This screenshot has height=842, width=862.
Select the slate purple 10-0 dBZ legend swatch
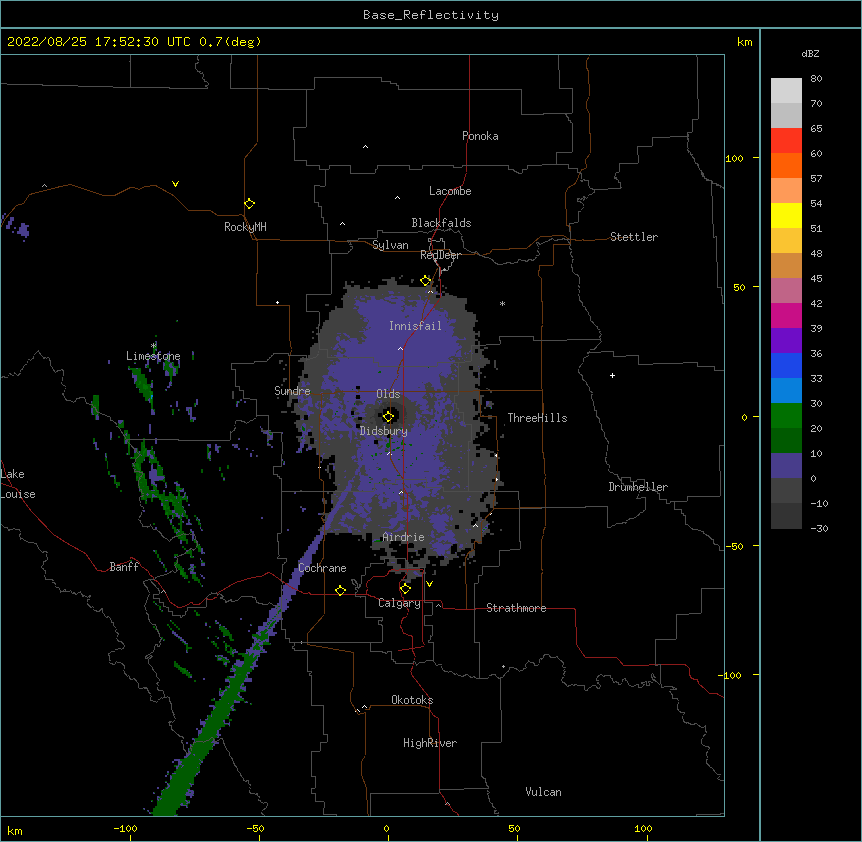786,466
